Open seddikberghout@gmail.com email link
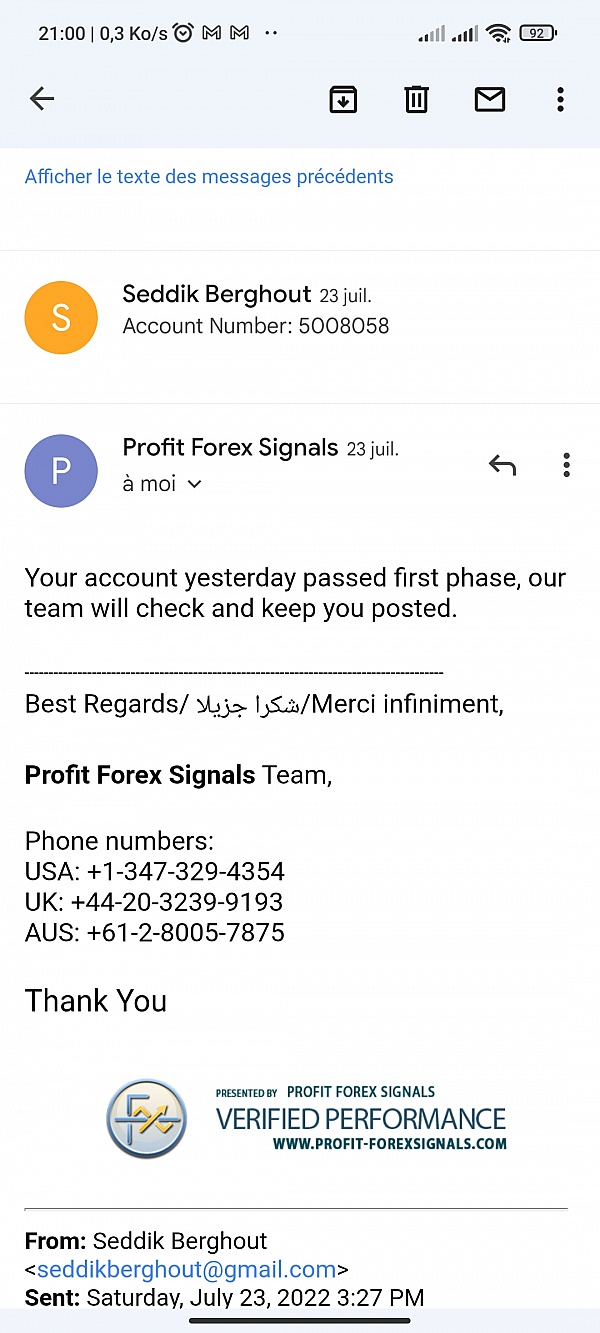The width and height of the screenshot is (600, 1333). click(186, 1270)
